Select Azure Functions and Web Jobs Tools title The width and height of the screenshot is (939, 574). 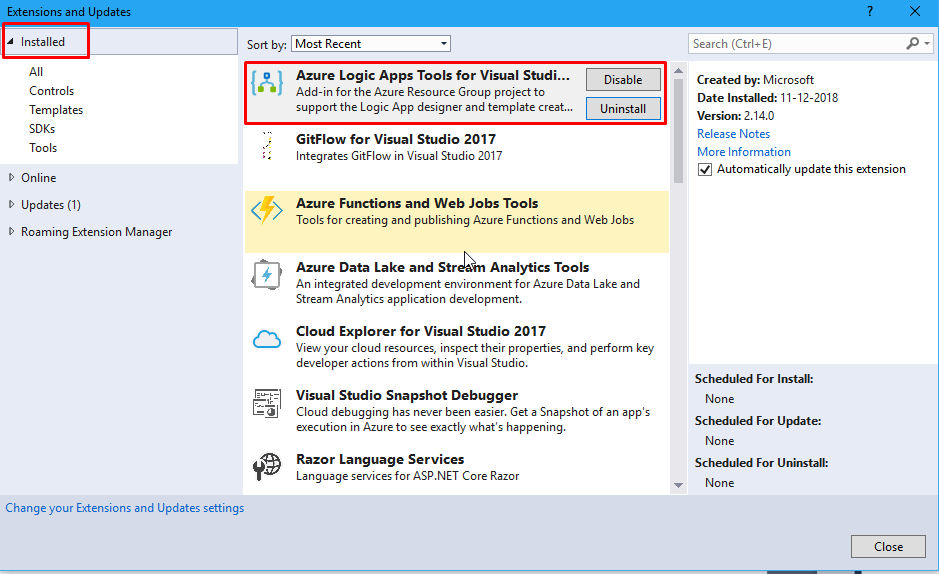(417, 203)
